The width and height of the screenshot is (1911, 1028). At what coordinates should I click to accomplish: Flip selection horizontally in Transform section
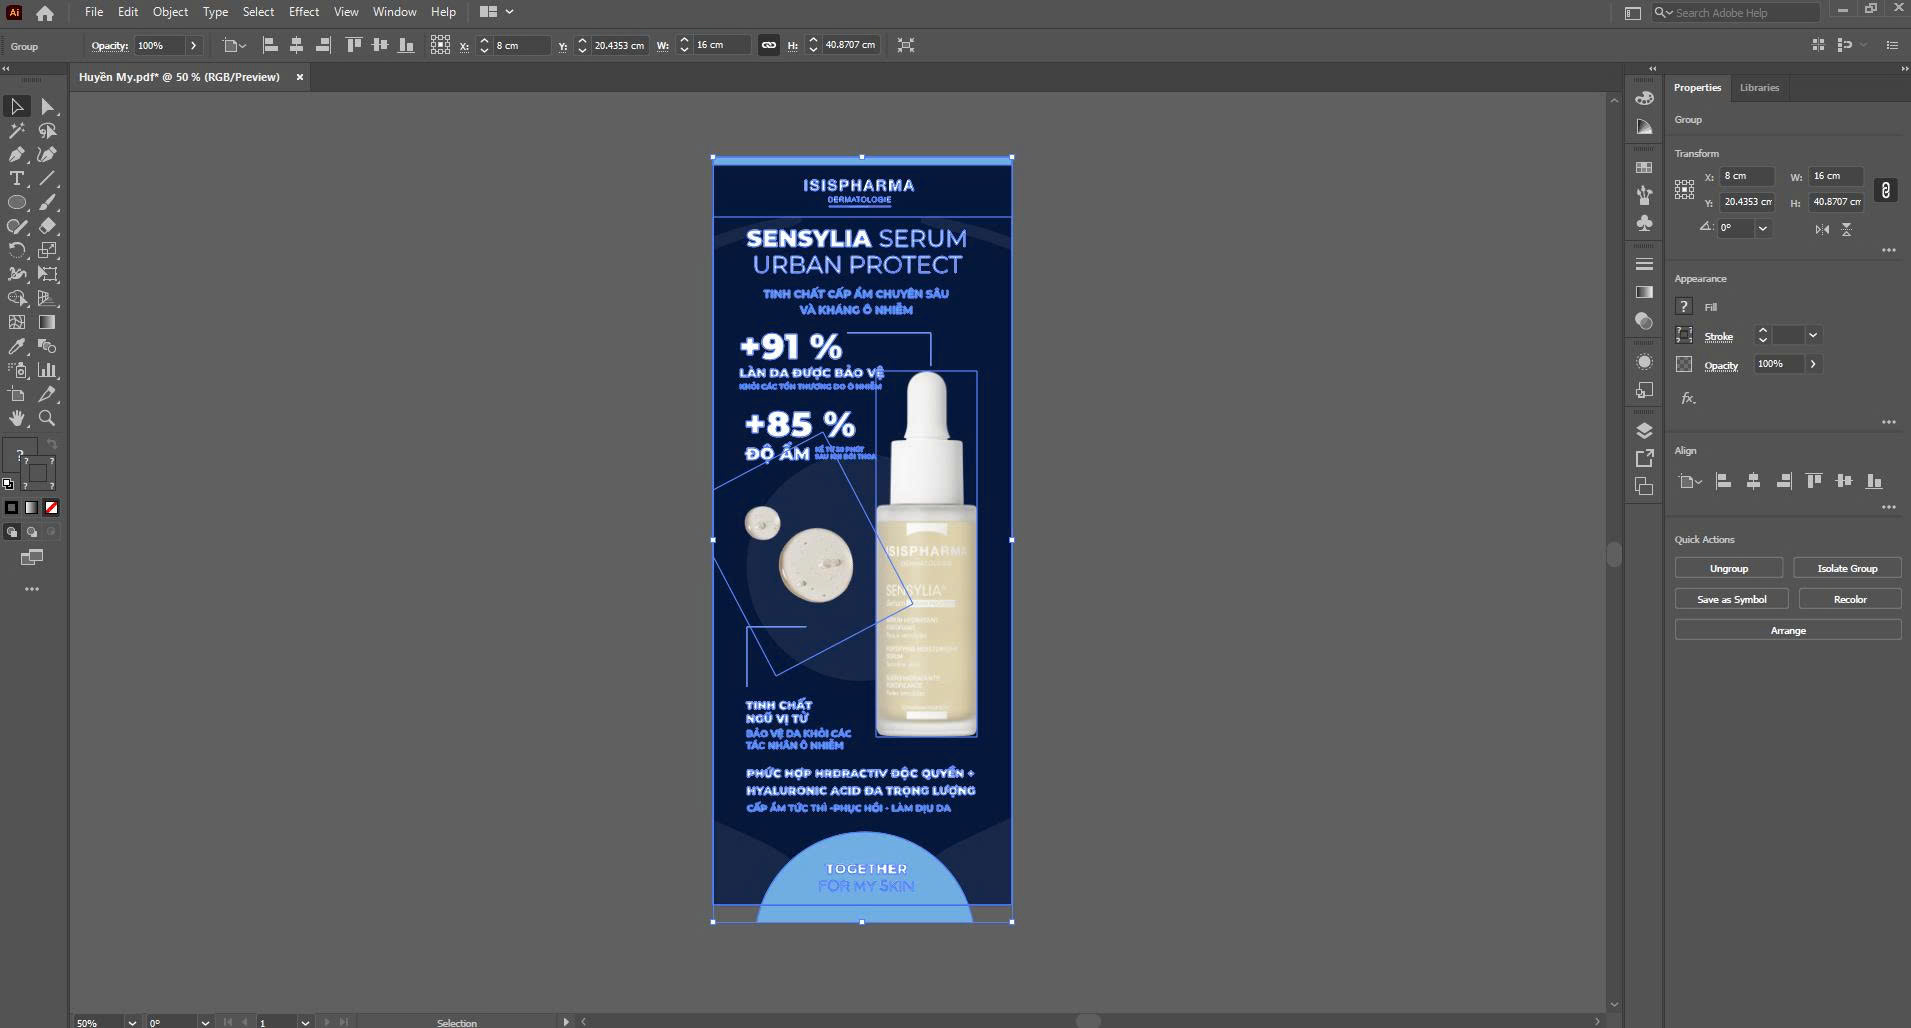pyautogui.click(x=1822, y=229)
